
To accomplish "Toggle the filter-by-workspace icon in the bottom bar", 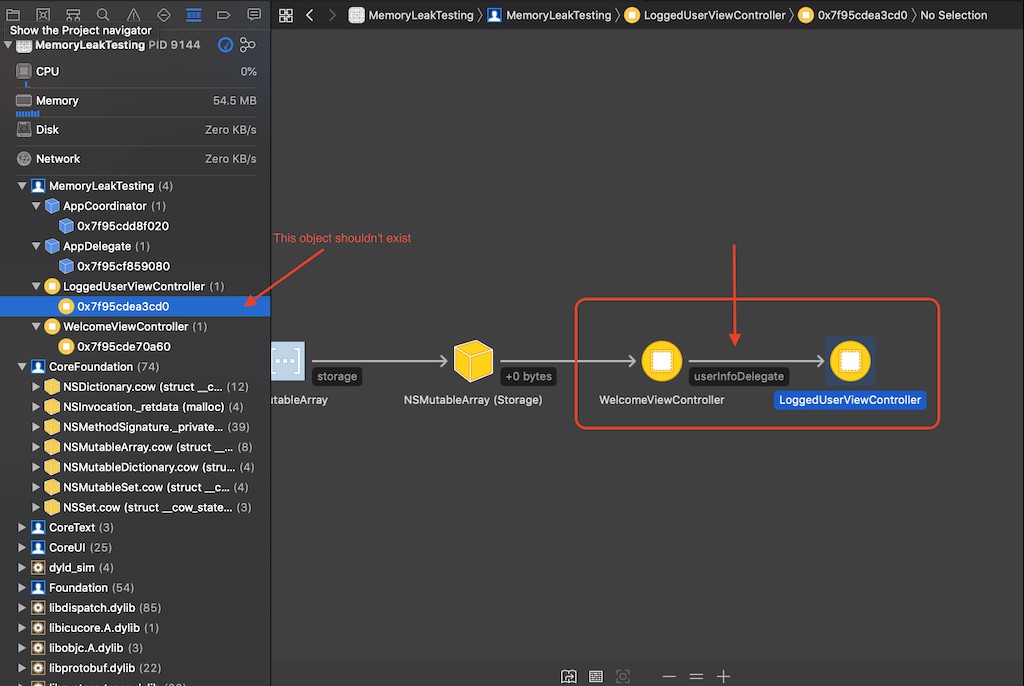I will (570, 676).
